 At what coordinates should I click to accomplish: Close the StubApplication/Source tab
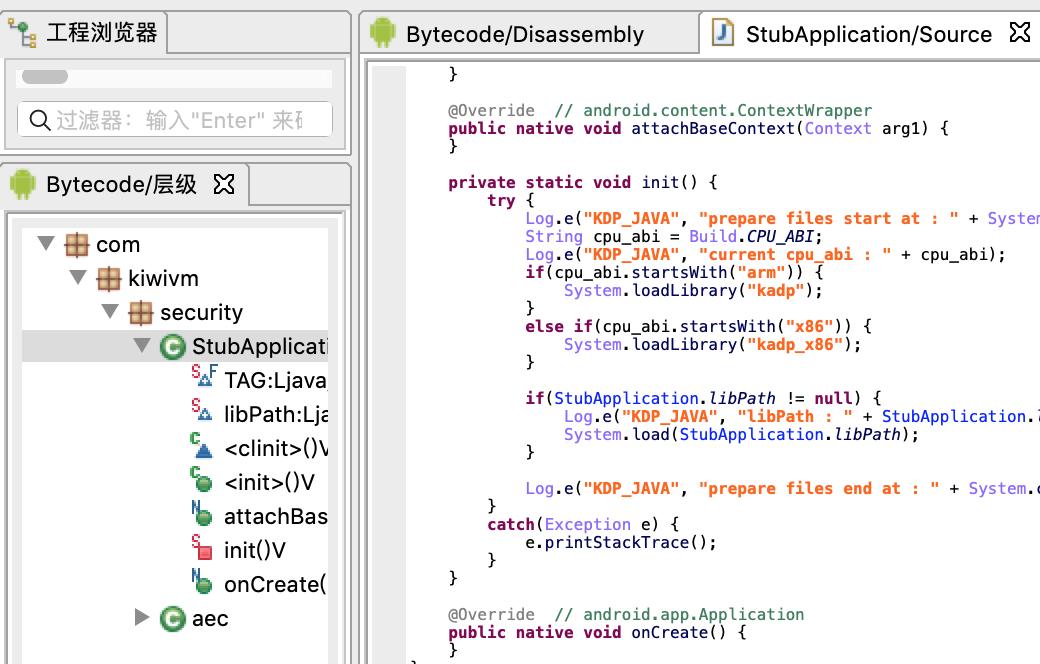pos(1019,33)
